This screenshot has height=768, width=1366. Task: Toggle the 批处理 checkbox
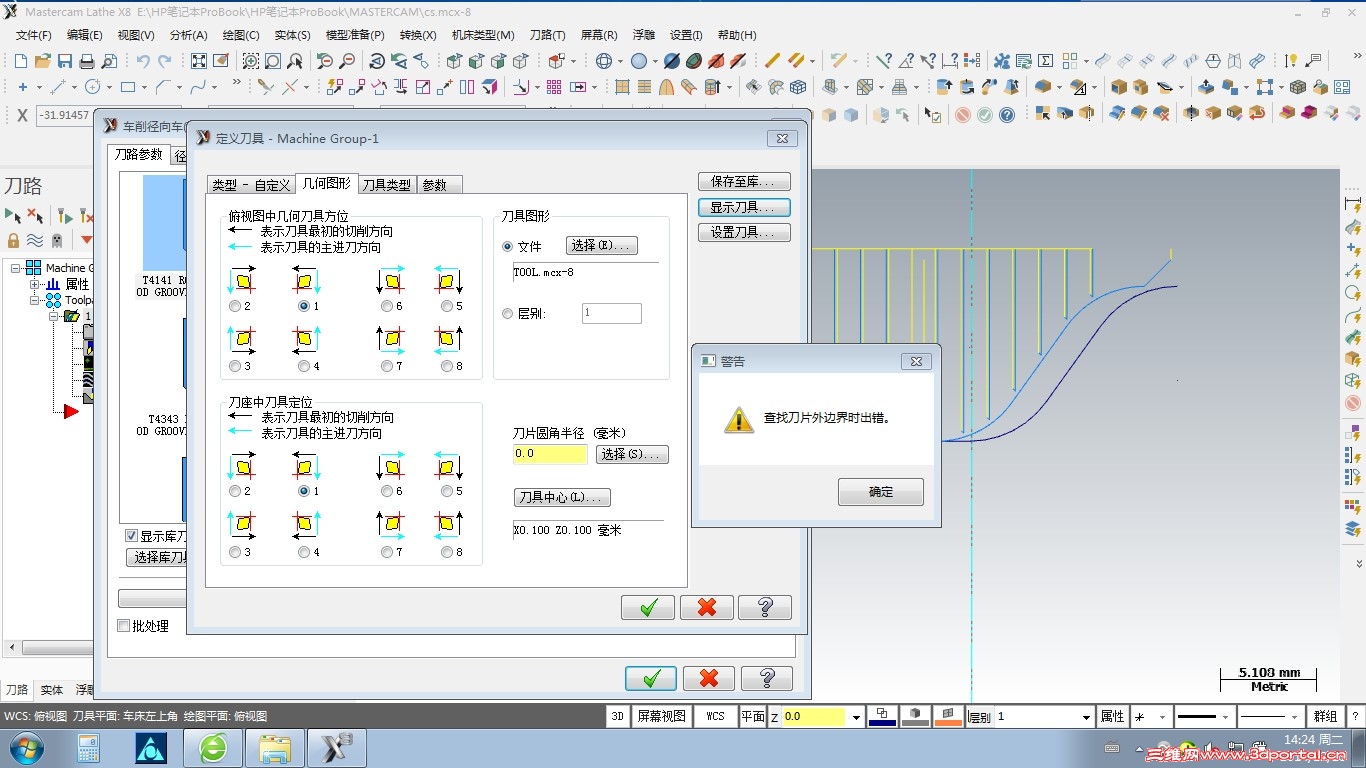(x=124, y=626)
